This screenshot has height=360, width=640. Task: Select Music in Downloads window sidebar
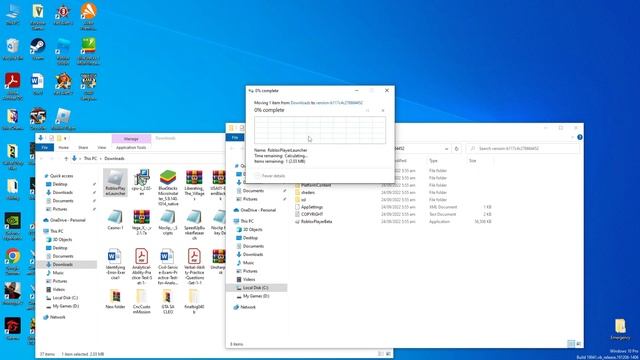pyautogui.click(x=58, y=273)
